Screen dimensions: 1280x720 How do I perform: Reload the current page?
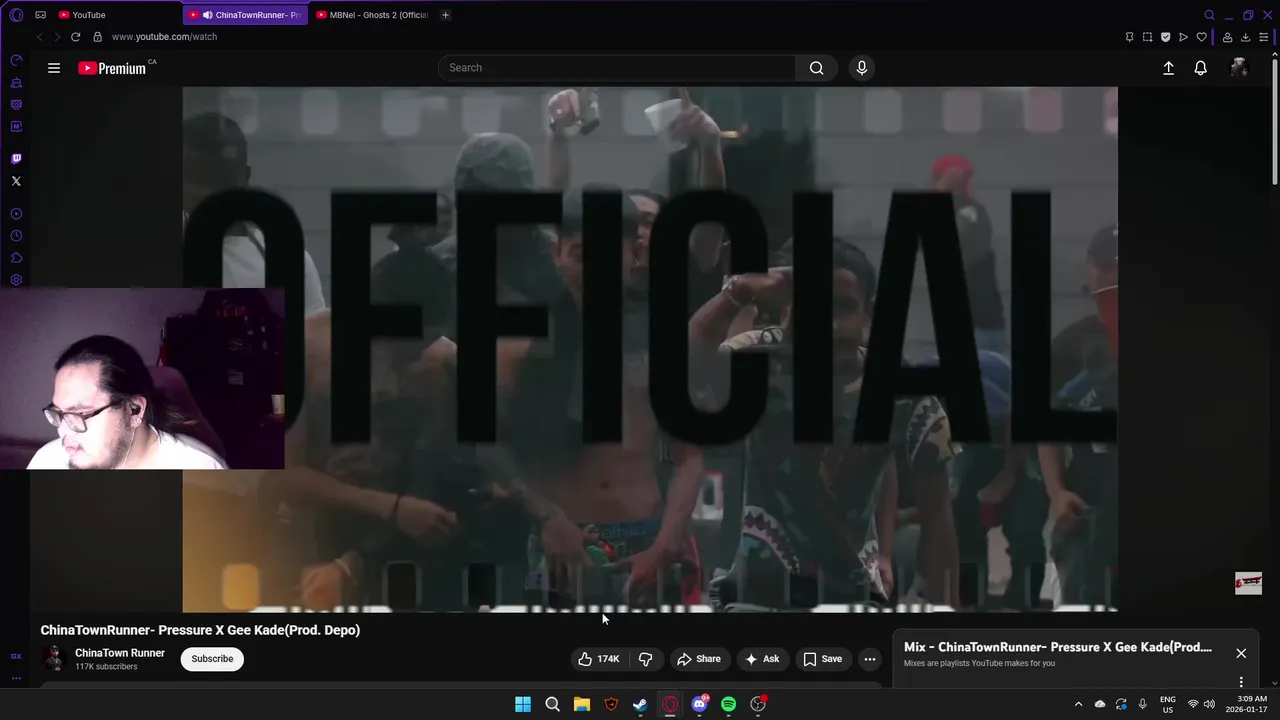pyautogui.click(x=75, y=37)
